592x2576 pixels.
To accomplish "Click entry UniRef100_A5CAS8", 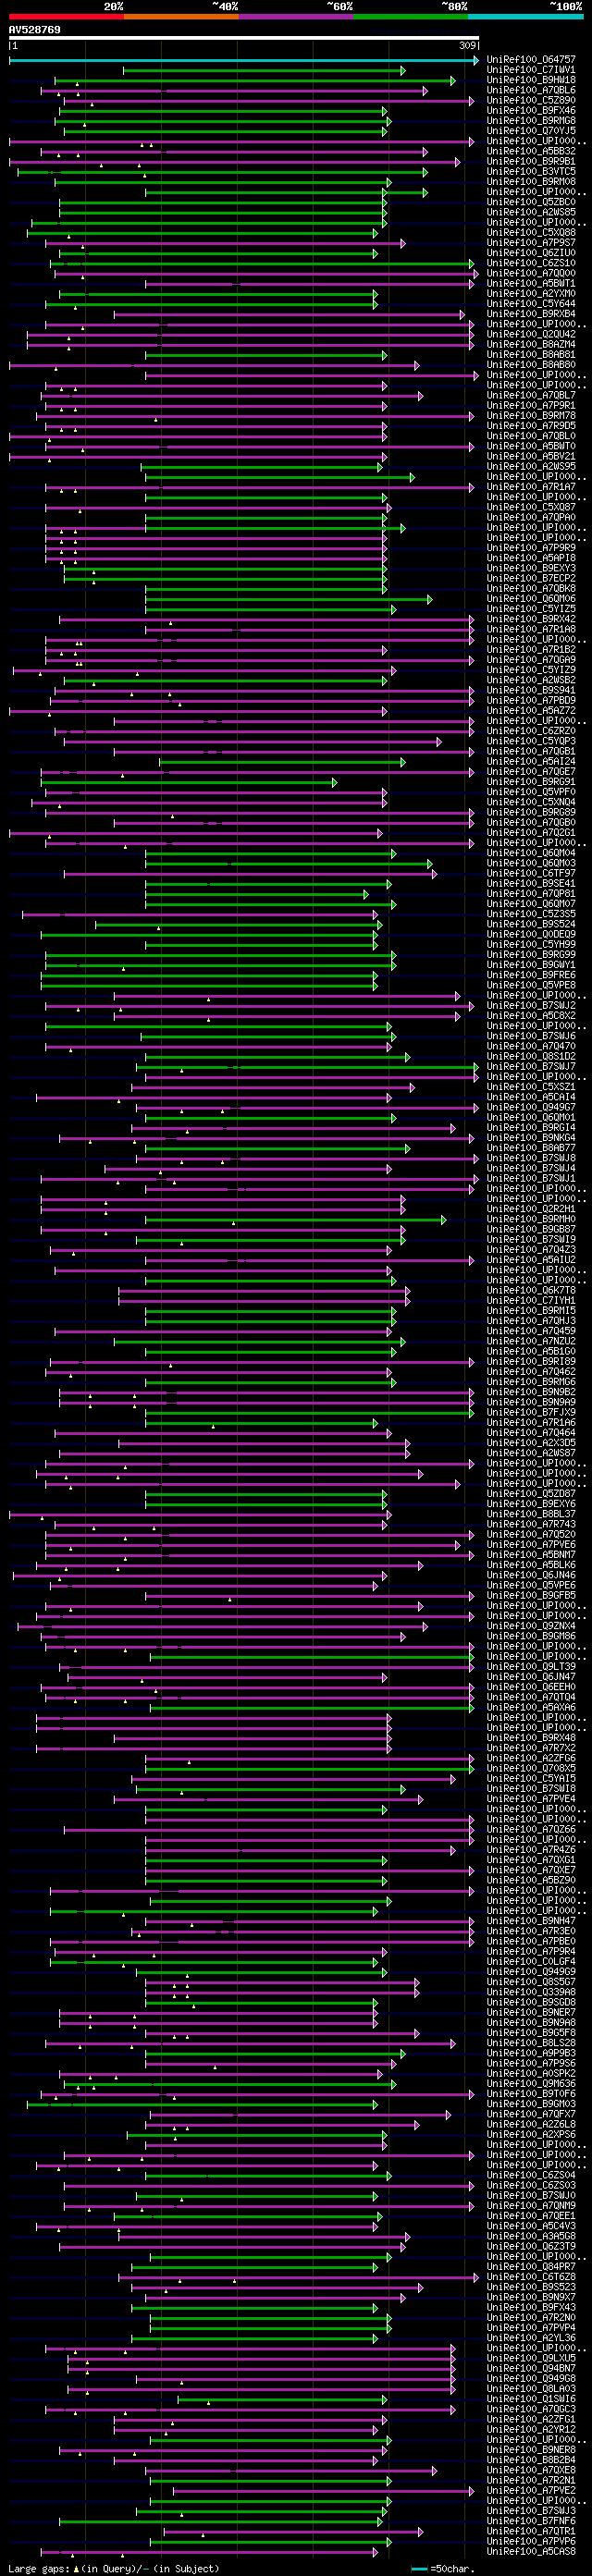I will [x=531, y=2551].
